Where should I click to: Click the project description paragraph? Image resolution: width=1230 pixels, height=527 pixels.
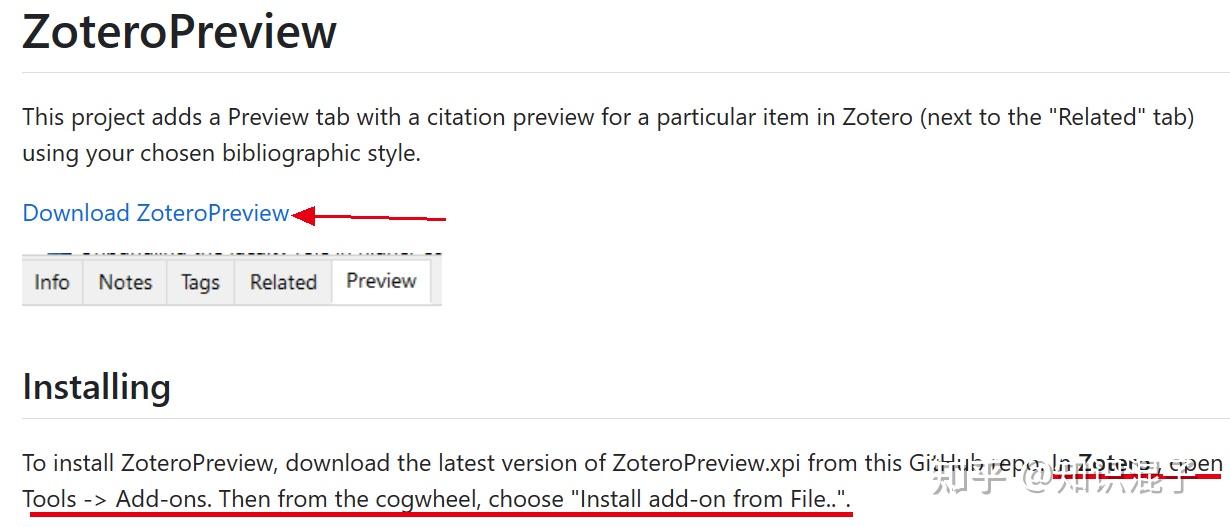pyautogui.click(x=600, y=118)
